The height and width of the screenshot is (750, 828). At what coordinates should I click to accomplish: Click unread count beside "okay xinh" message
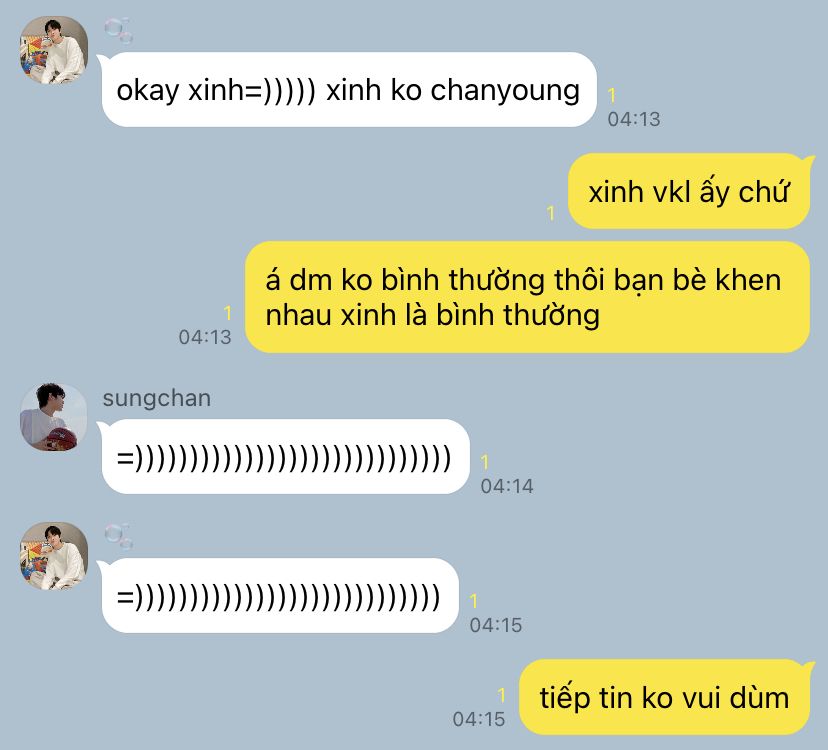point(612,95)
